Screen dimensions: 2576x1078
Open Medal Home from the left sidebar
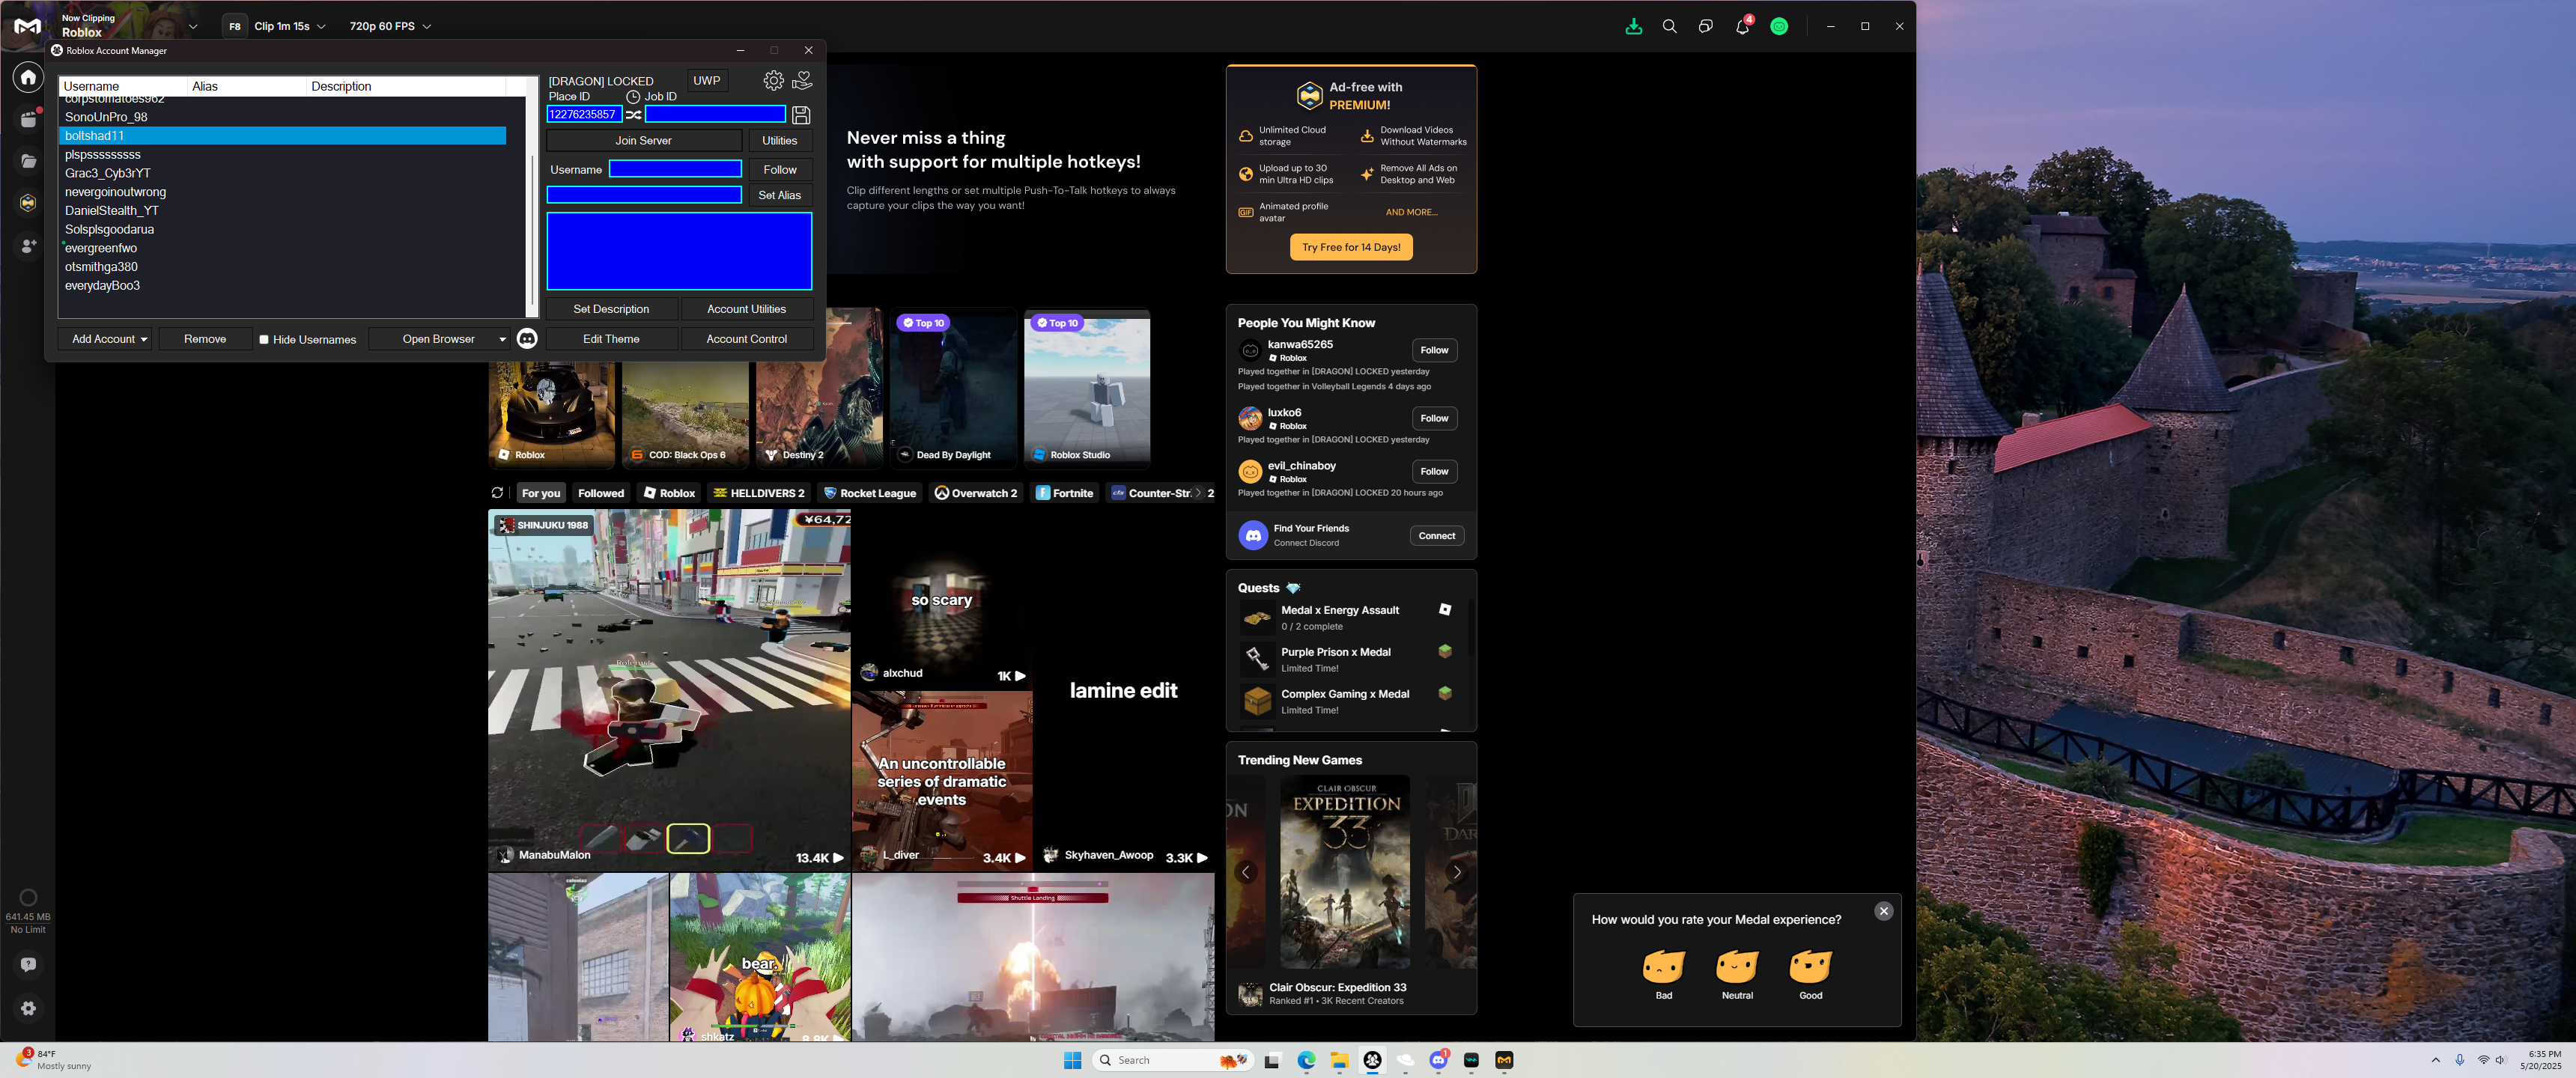pos(28,77)
